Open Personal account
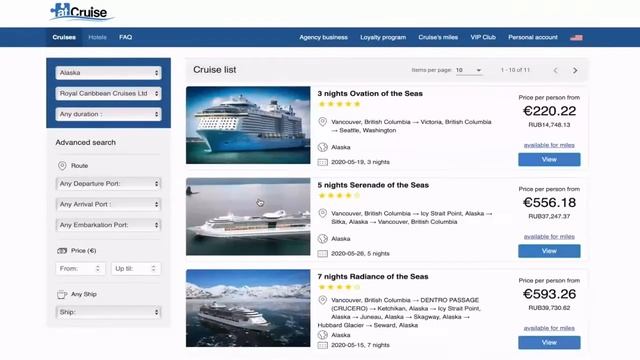This screenshot has width=640, height=360. coord(533,37)
